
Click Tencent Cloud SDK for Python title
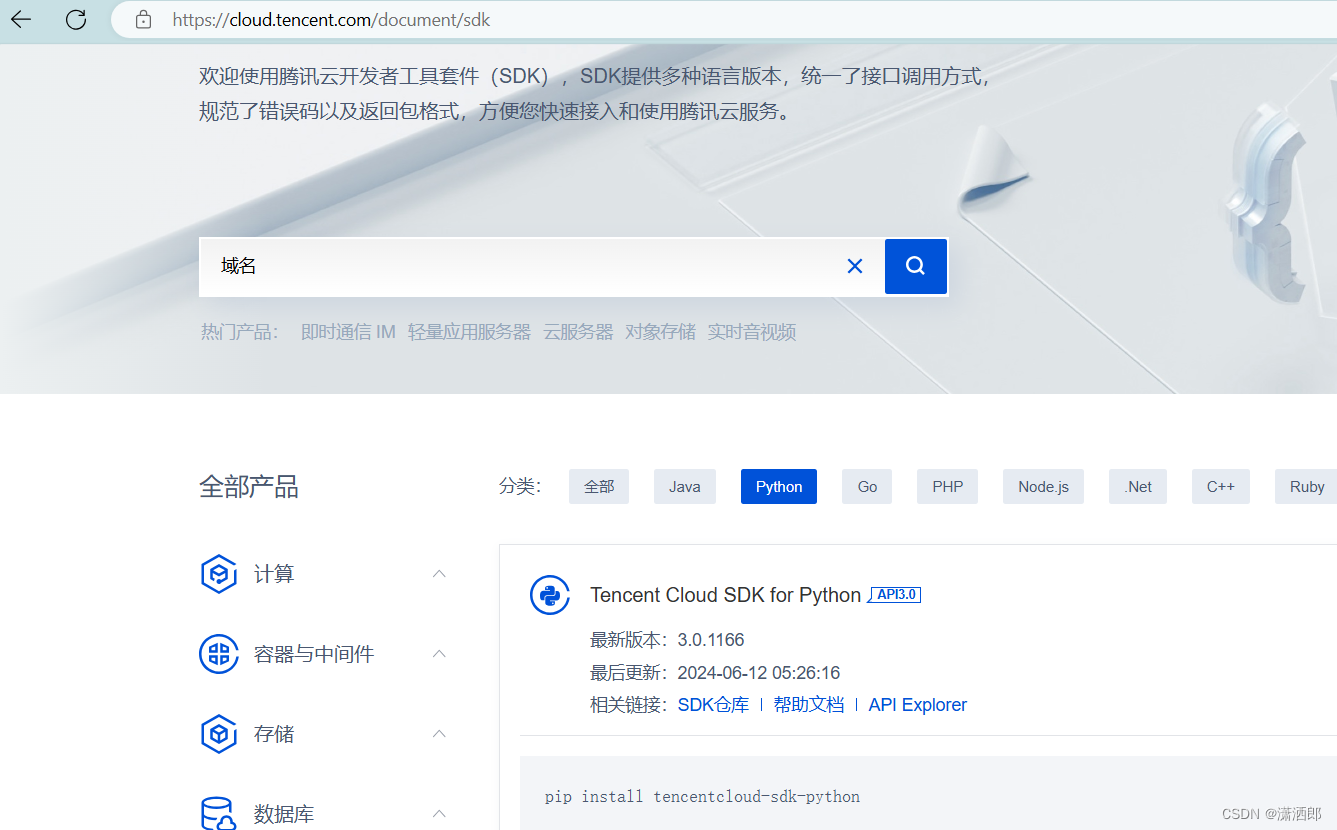coord(726,595)
